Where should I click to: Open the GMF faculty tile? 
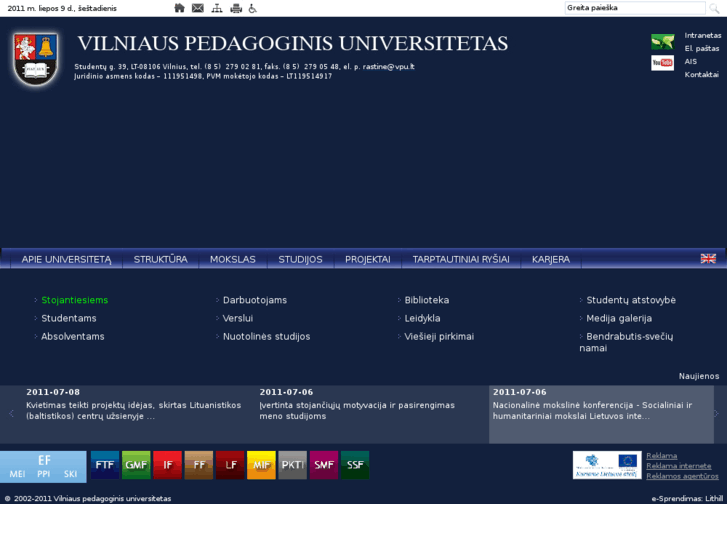coord(136,465)
